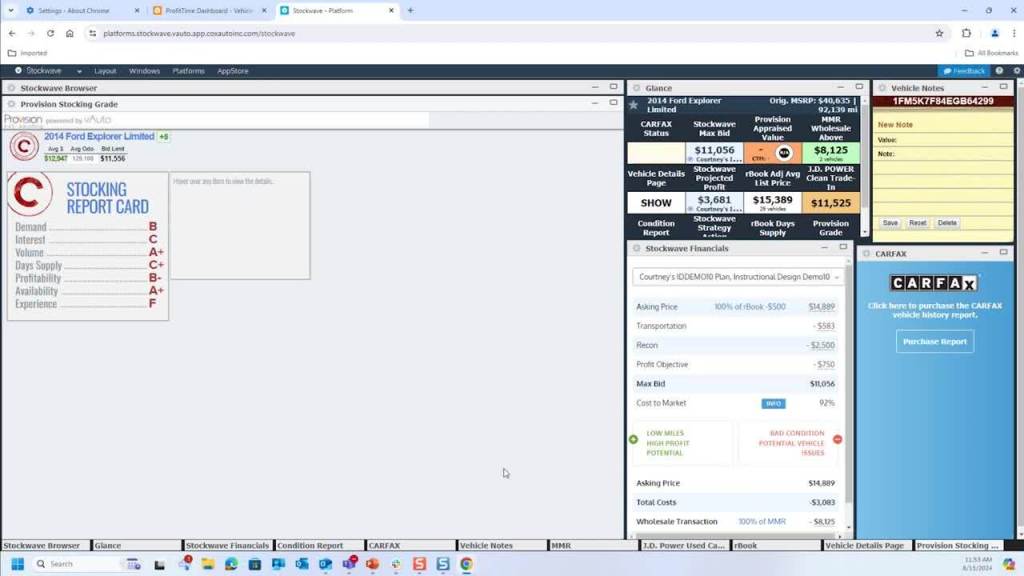
Task: Click the green plus Low Miles indicator
Action: pos(633,439)
